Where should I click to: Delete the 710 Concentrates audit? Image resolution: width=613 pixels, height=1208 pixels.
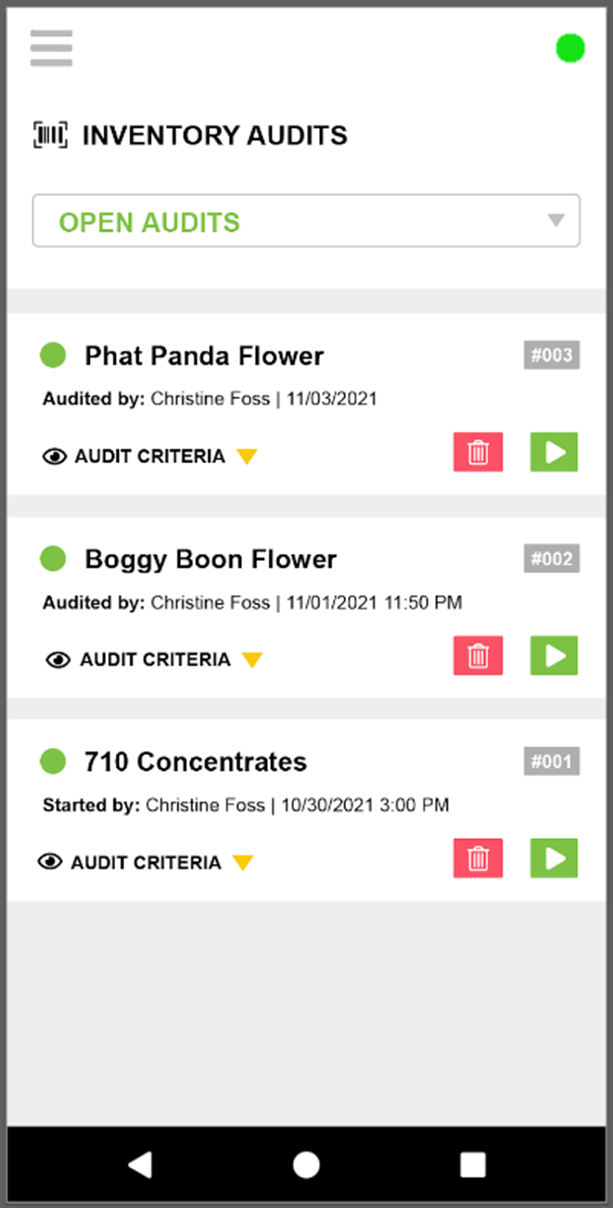coord(478,859)
